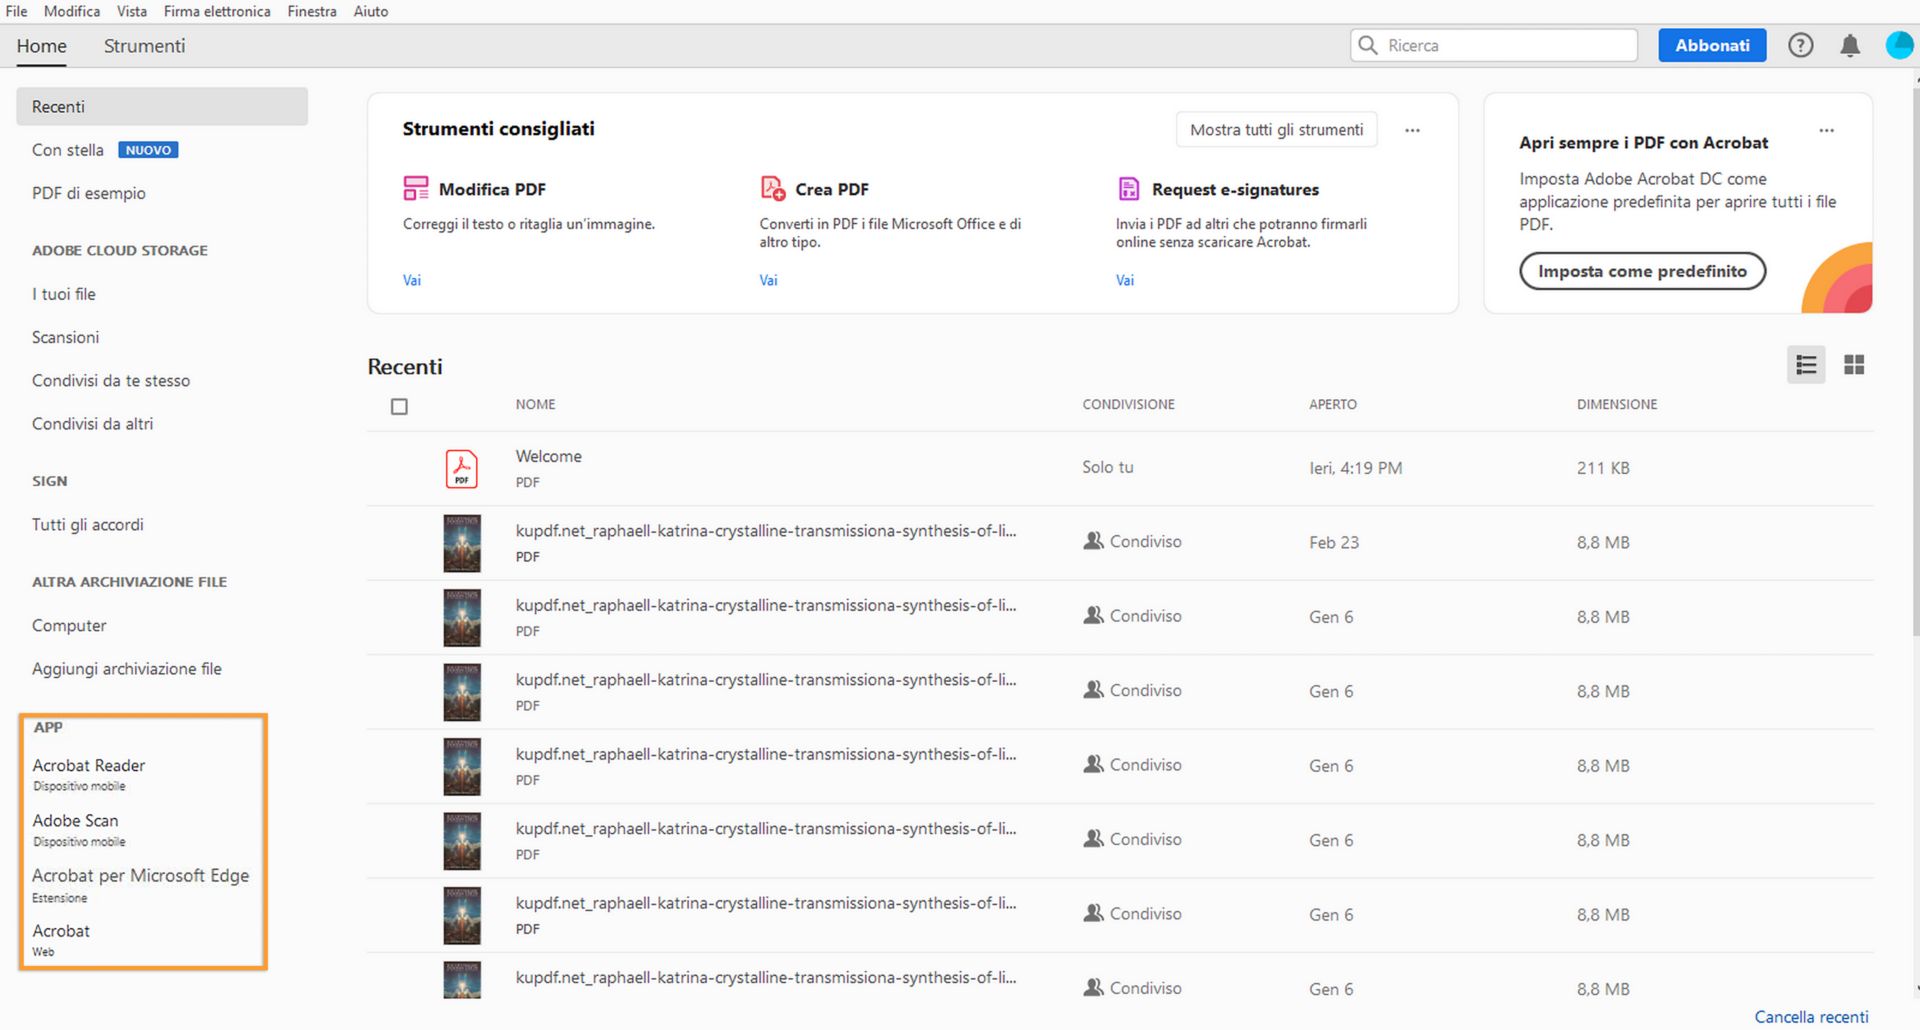
Task: Open Con stella in the sidebar
Action: tap(68, 150)
